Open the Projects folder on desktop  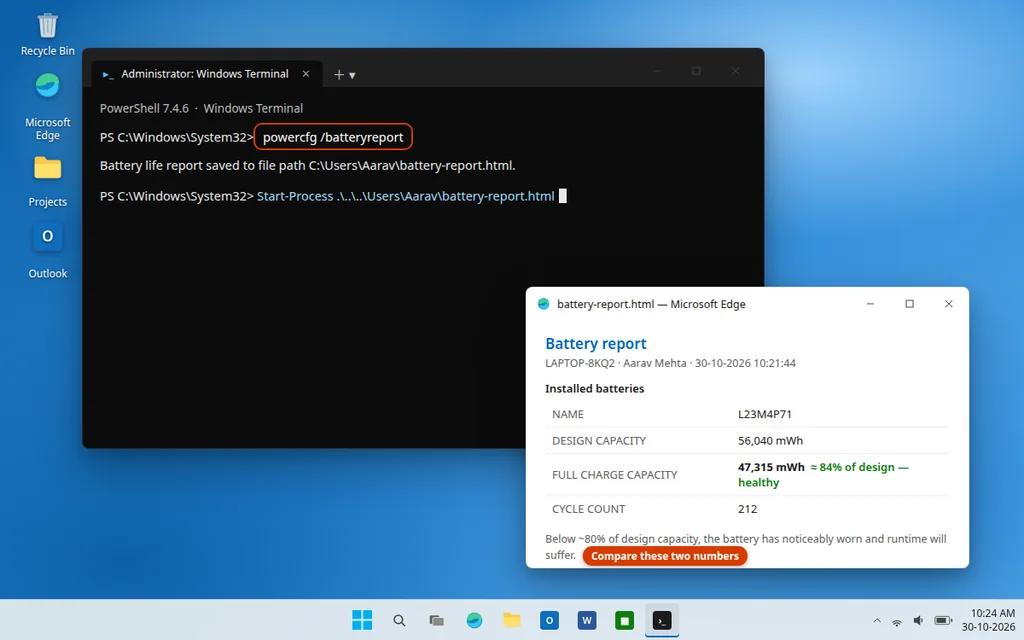tap(47, 181)
